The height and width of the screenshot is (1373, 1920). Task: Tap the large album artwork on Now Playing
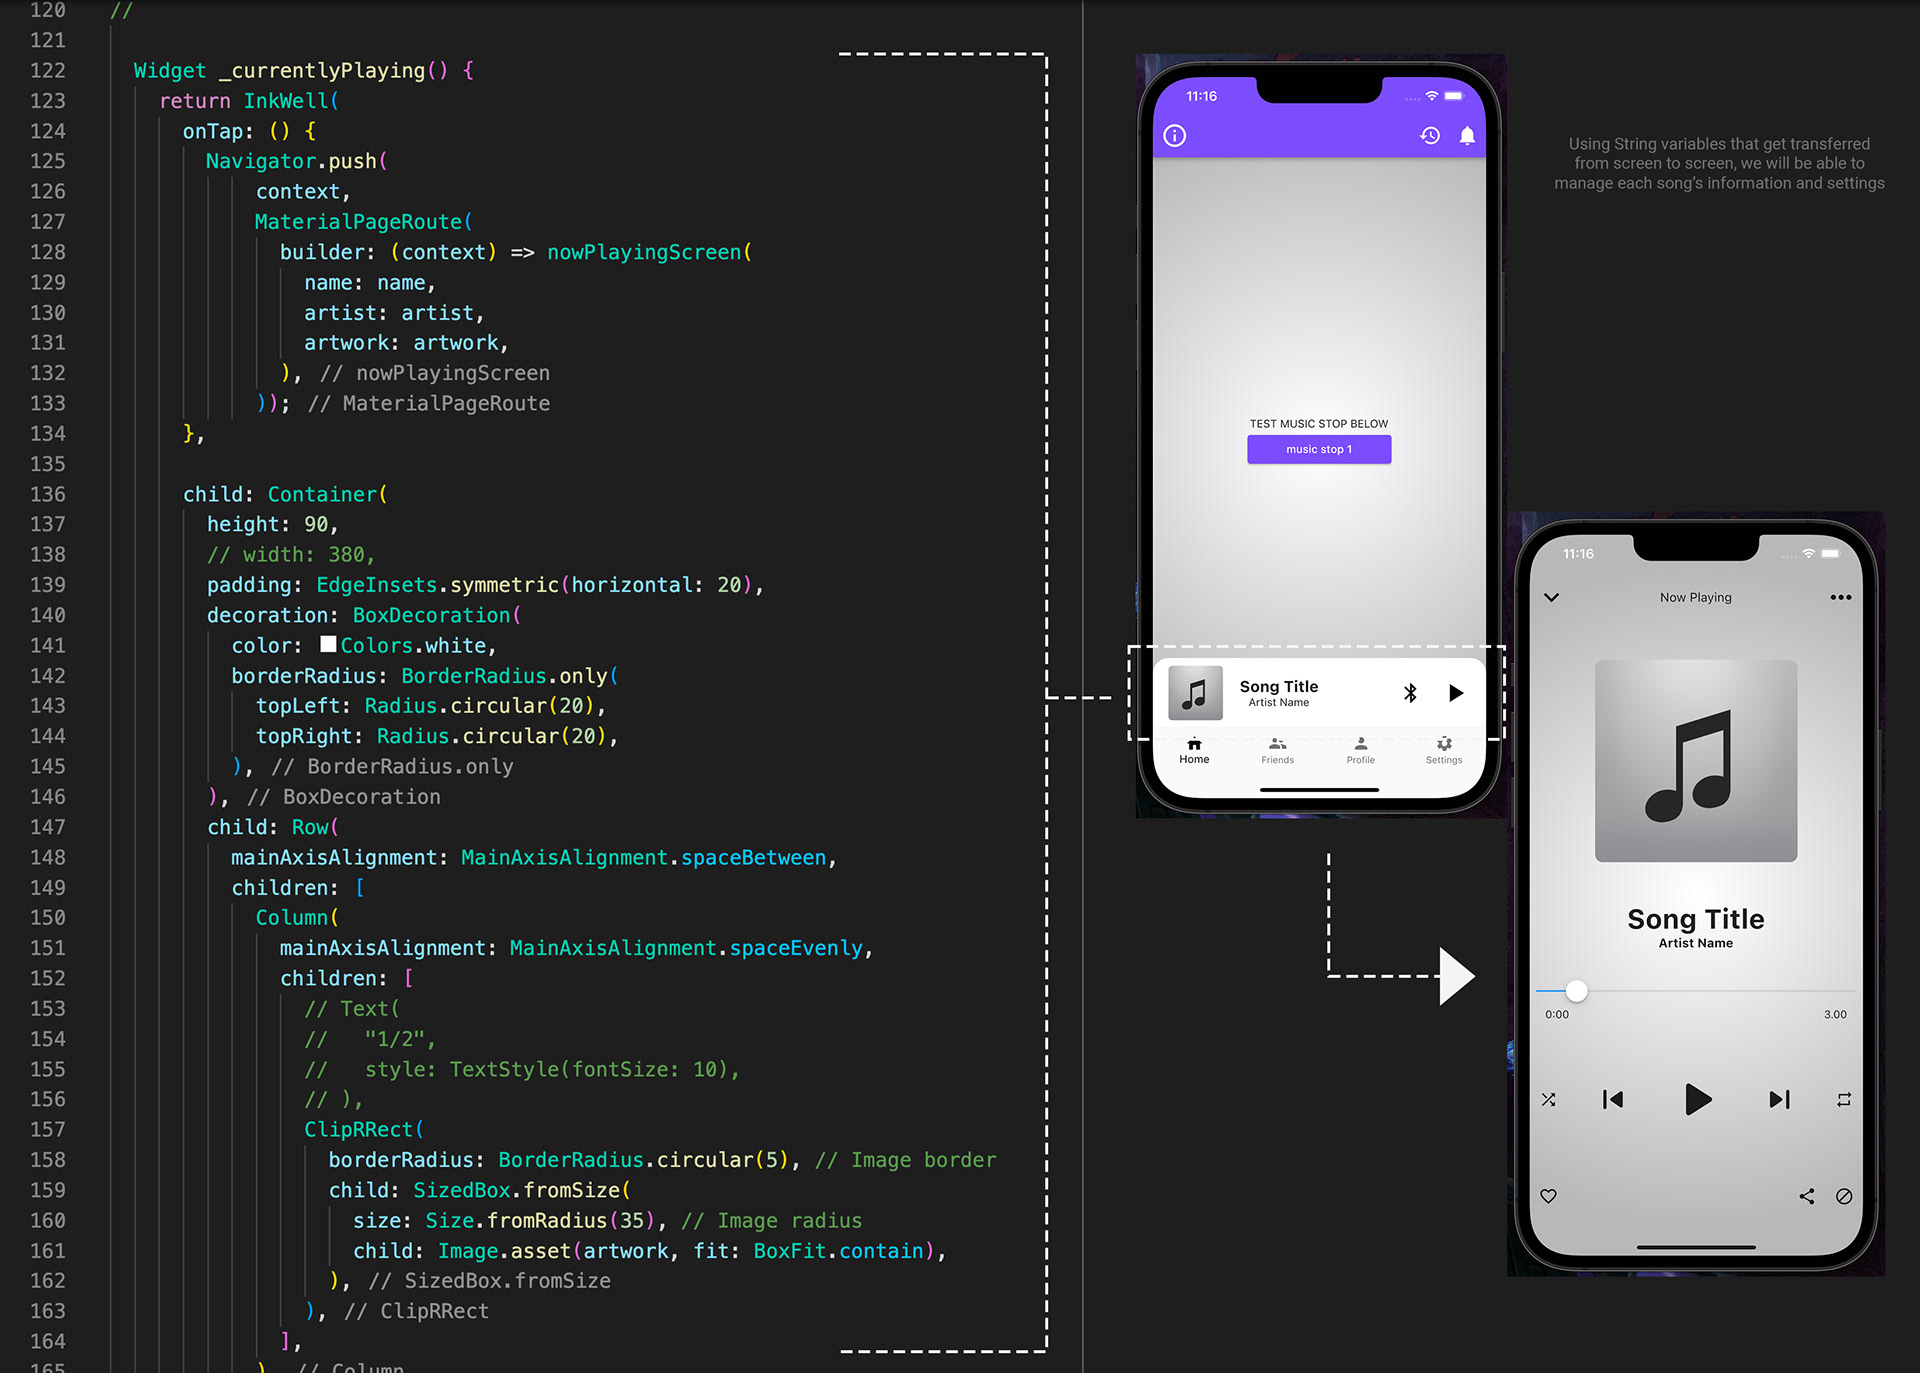(x=1696, y=760)
